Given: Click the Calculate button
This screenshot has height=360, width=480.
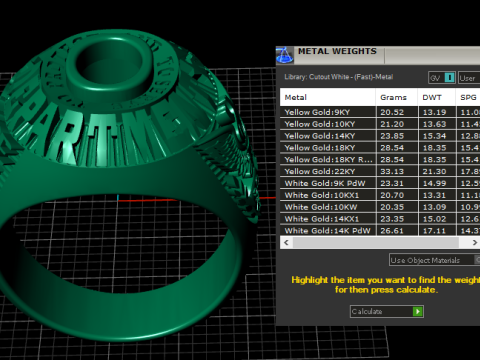Looking at the screenshot, I should tap(387, 311).
